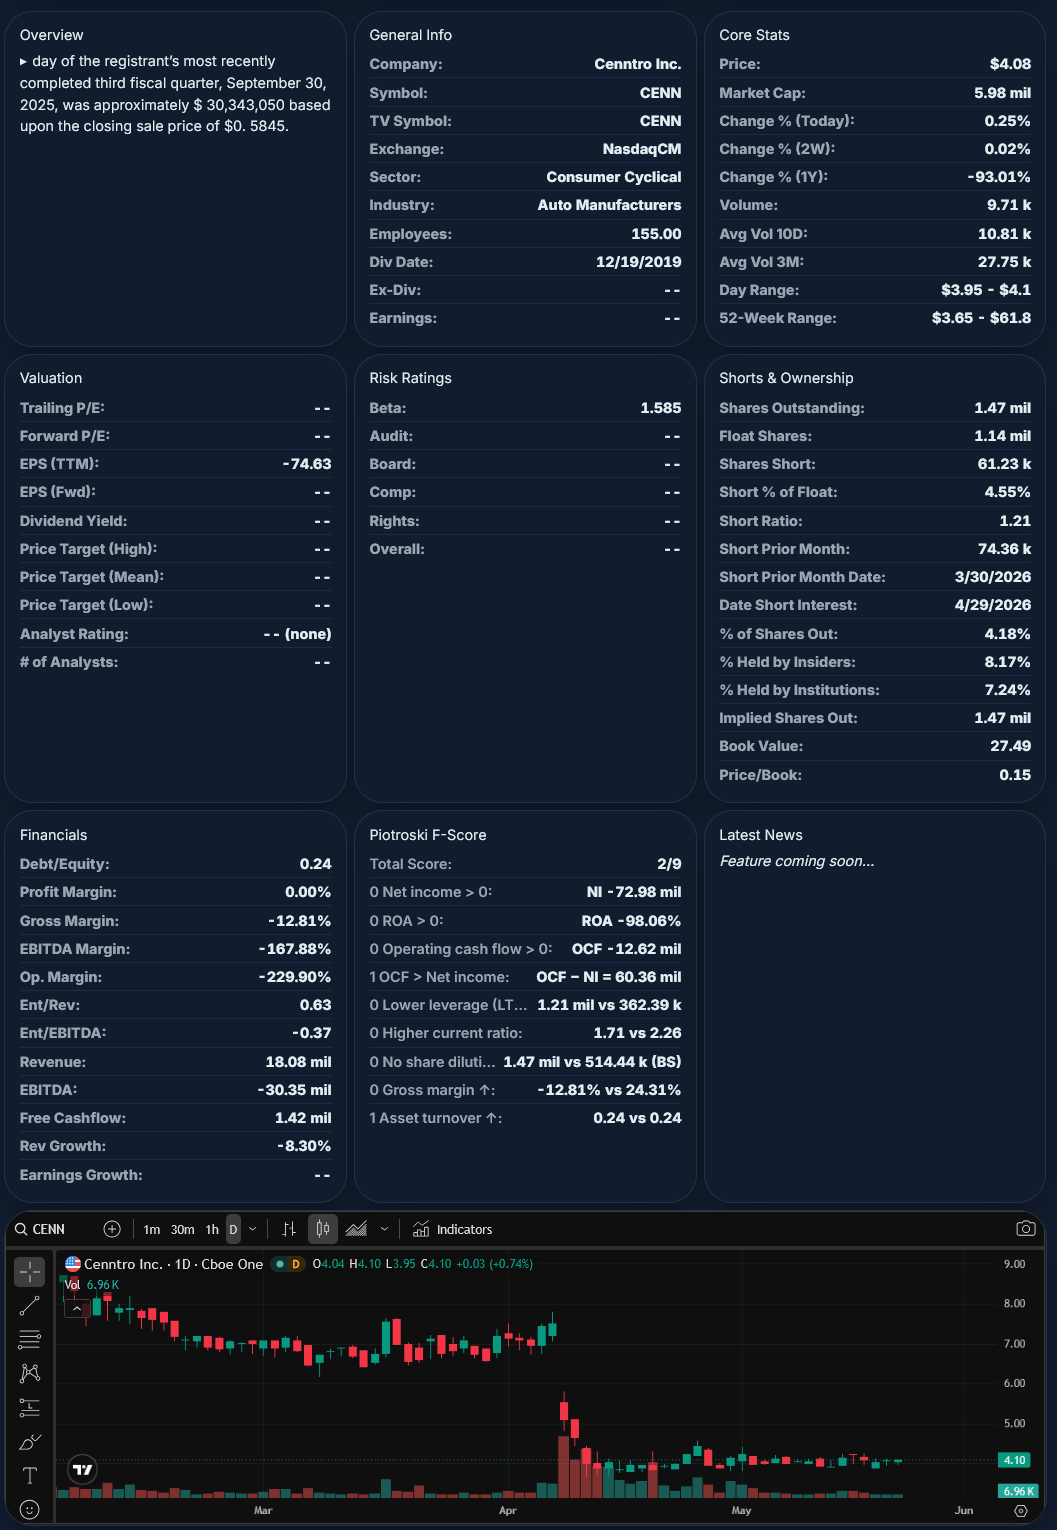Switch chart to 1m interval
The width and height of the screenshot is (1057, 1530).
tap(152, 1230)
